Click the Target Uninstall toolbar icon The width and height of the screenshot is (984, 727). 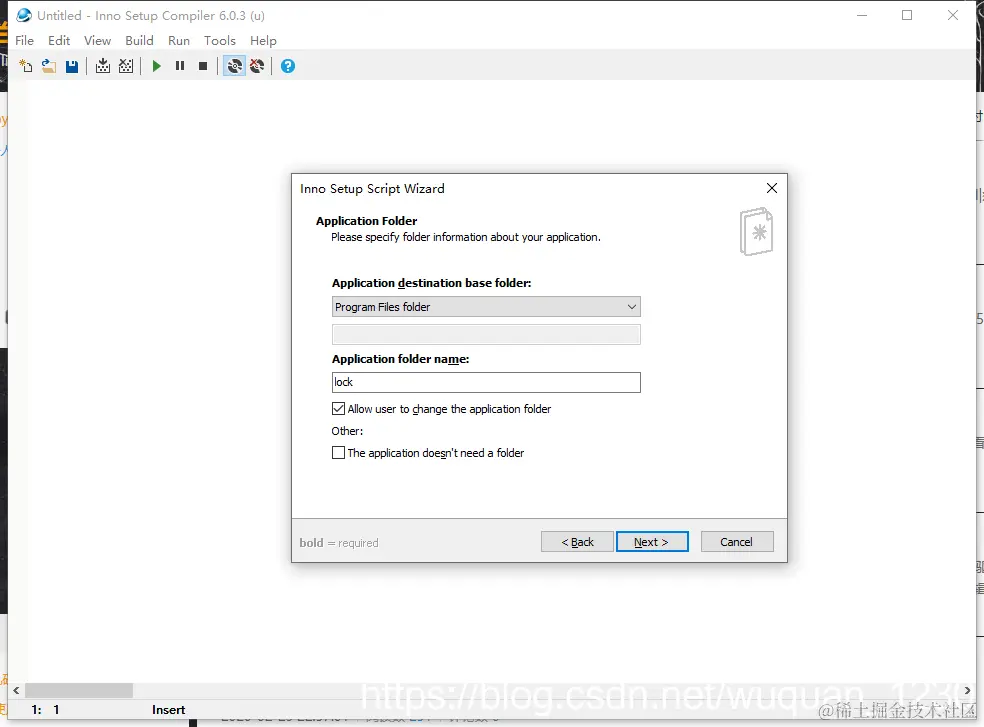pos(257,66)
